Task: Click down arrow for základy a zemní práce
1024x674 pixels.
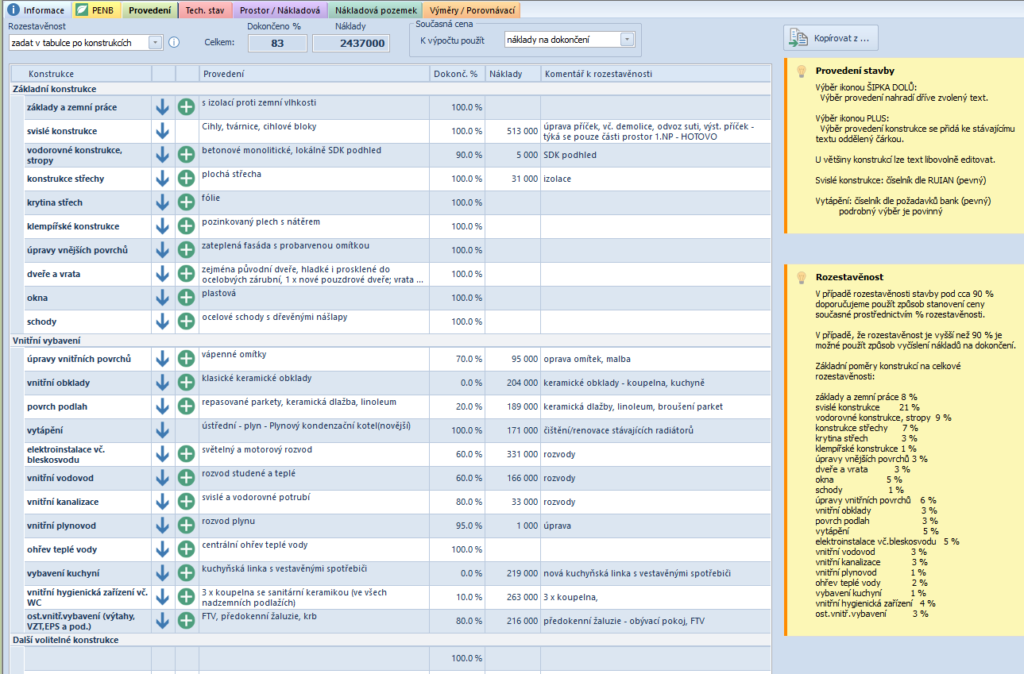Action: click(163, 107)
